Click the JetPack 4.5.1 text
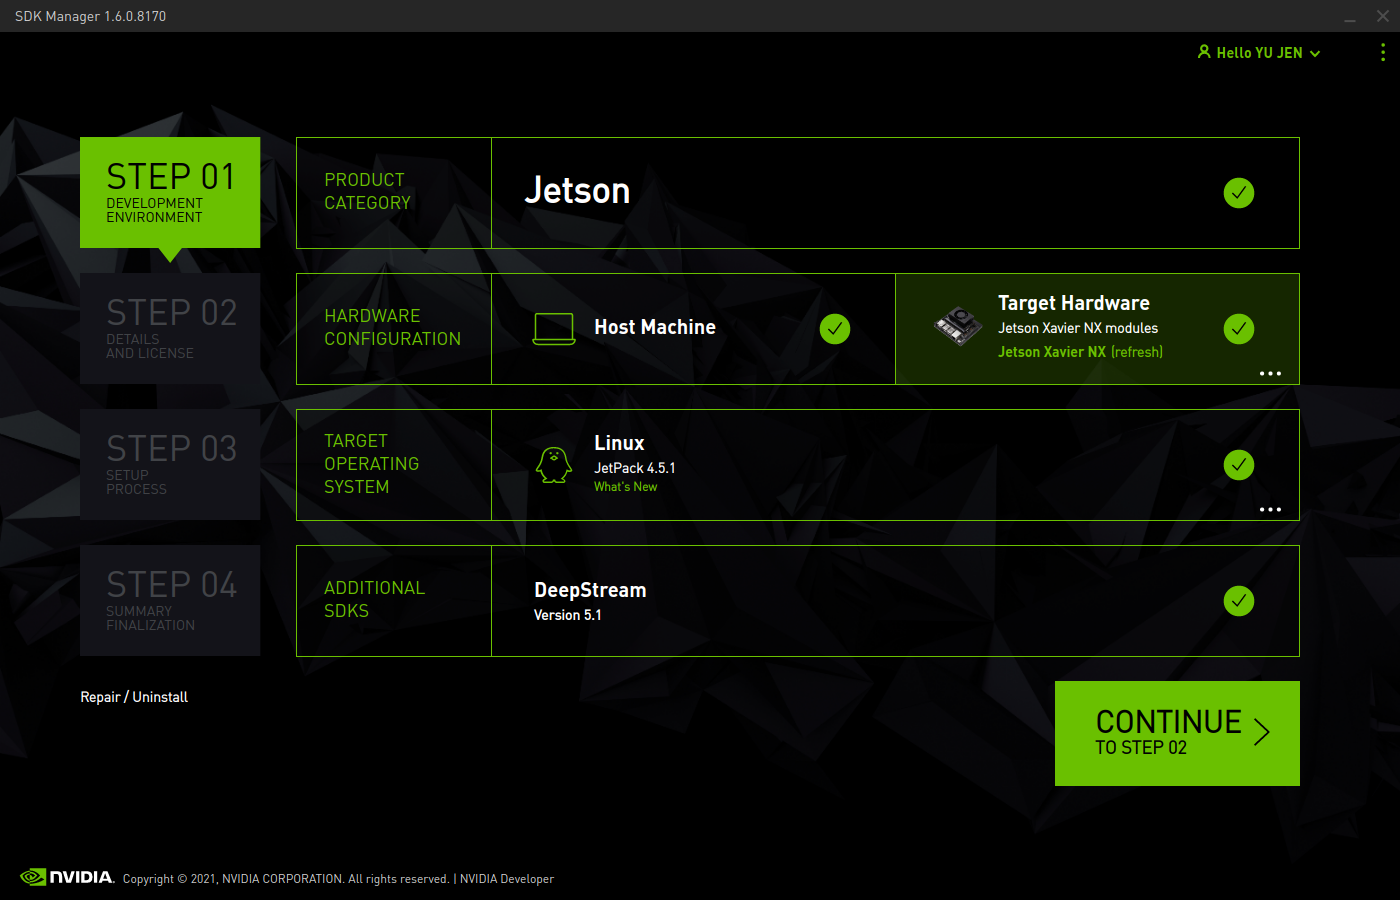Screen dimensions: 1400x900 635,468
